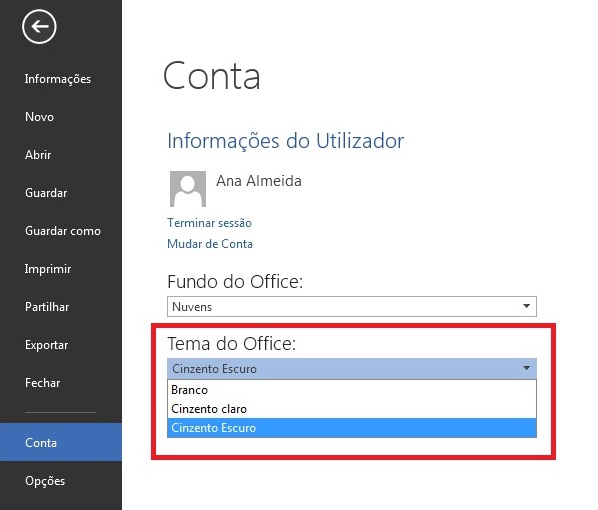Image resolution: width=598 pixels, height=510 pixels.
Task: Click Ana Almeida's profile picture
Action: click(x=188, y=189)
